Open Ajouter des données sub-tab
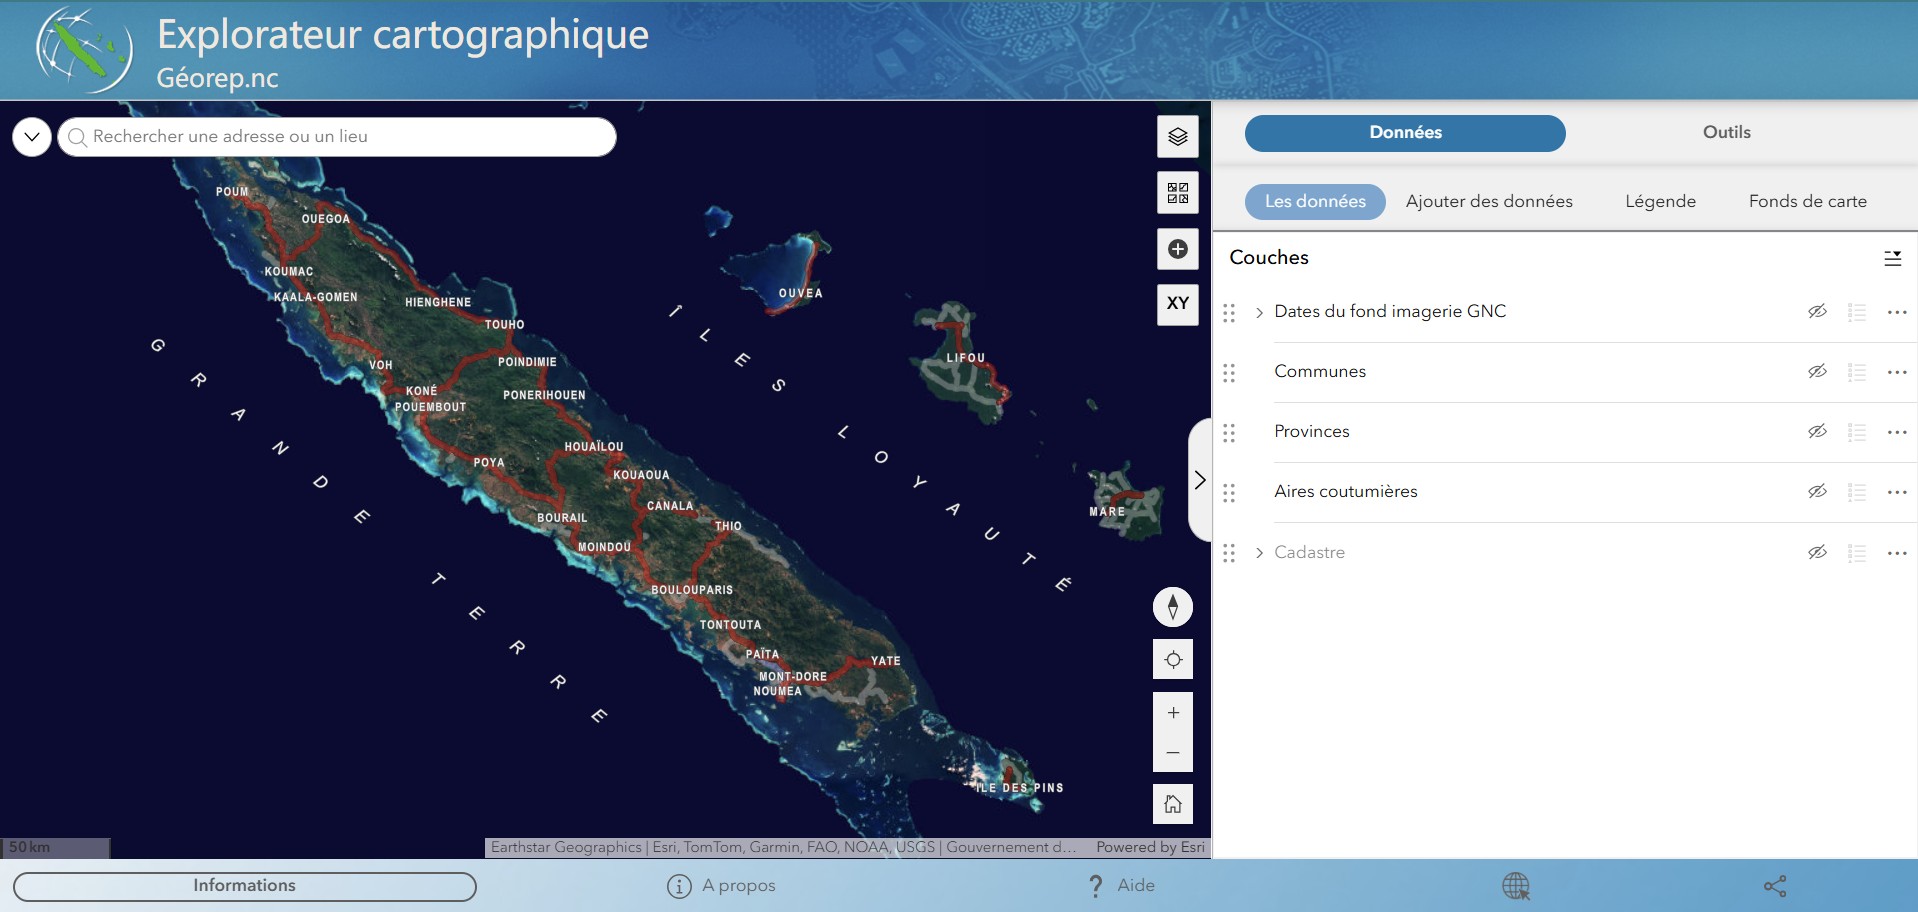 coord(1489,201)
